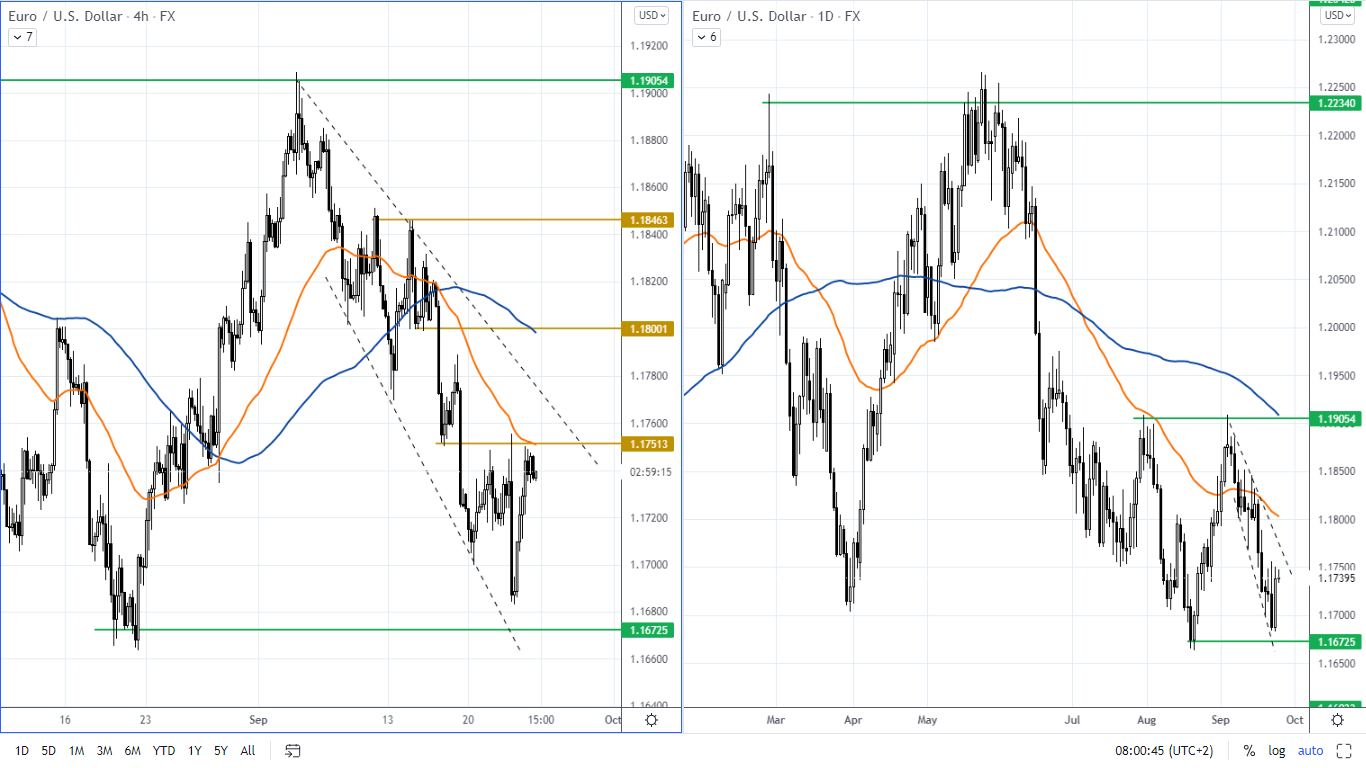Open the USD currency dropdown on right chart
This screenshot has height=768, width=1366.
point(1337,15)
